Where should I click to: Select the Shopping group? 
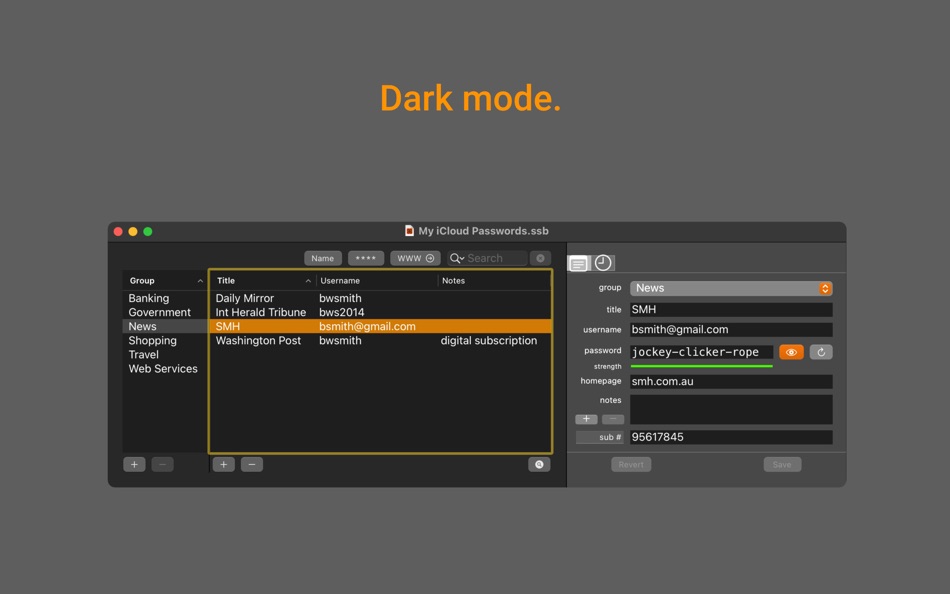click(165, 341)
